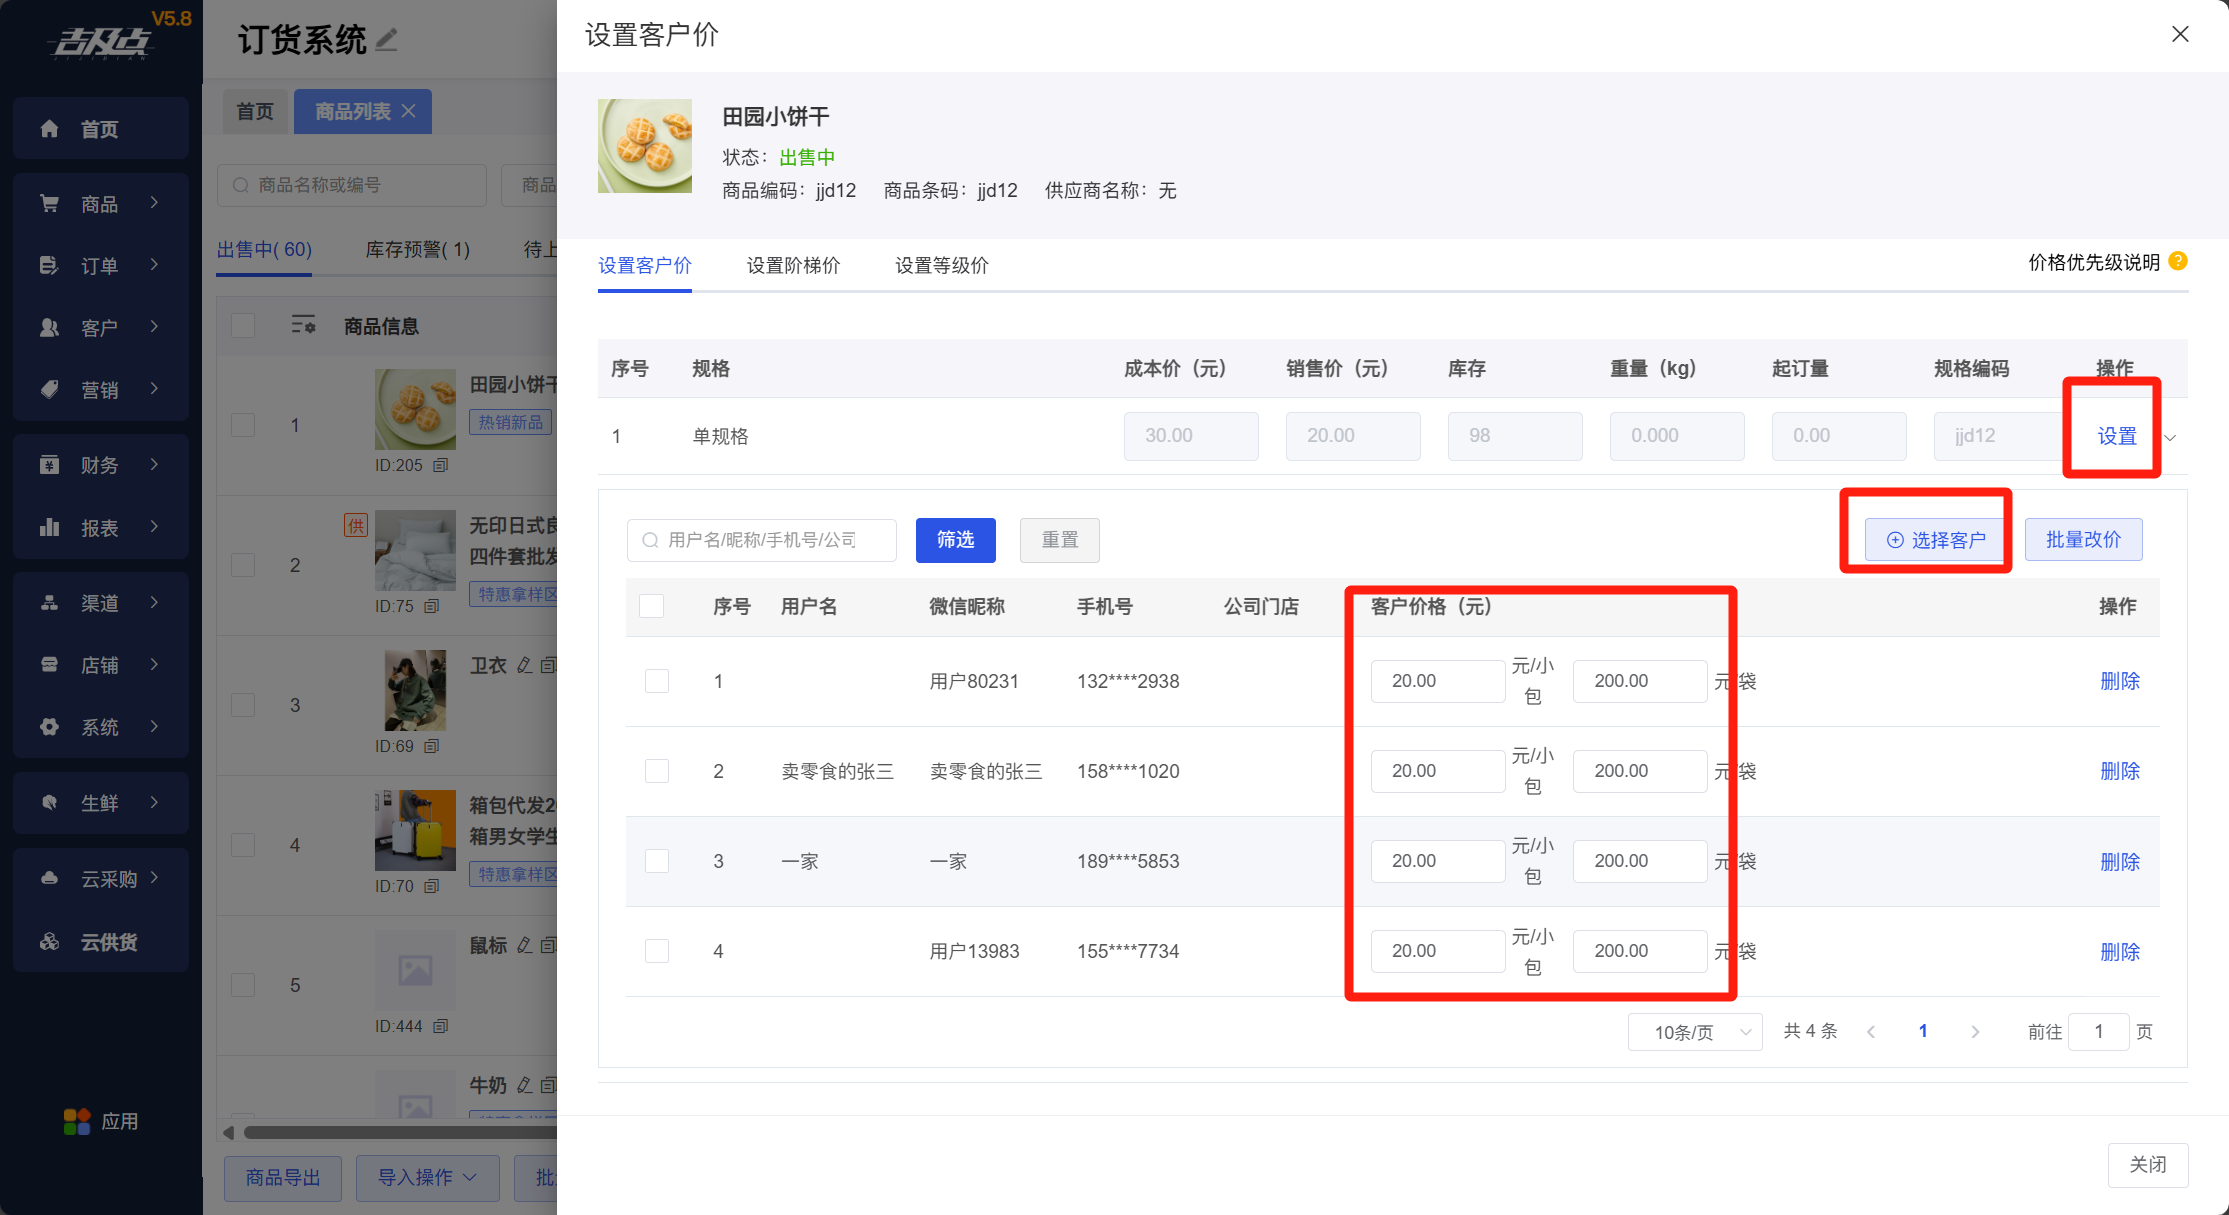Click the 云供货 sidebar icon
The height and width of the screenshot is (1215, 2229).
[x=49, y=942]
